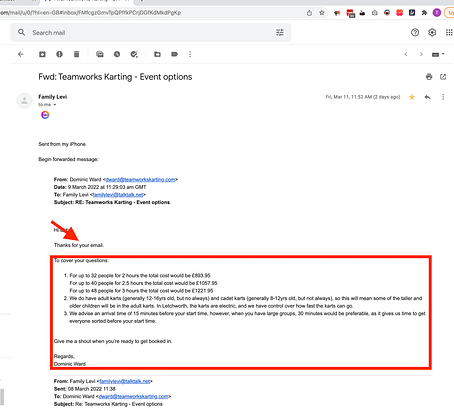Open the browser Extensions puzzle menu
This screenshot has width=454, height=408.
424,13
